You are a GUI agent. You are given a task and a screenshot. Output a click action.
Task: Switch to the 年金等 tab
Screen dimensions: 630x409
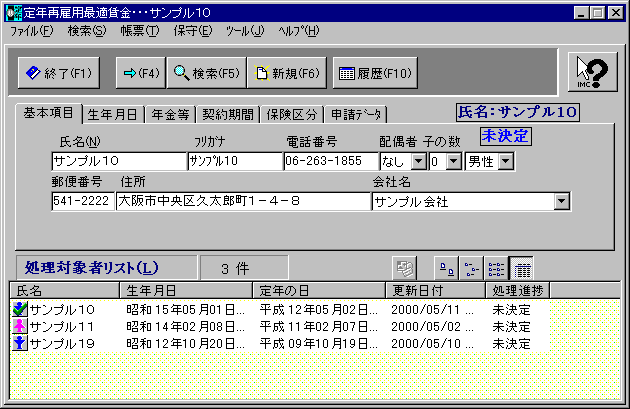coord(170,115)
